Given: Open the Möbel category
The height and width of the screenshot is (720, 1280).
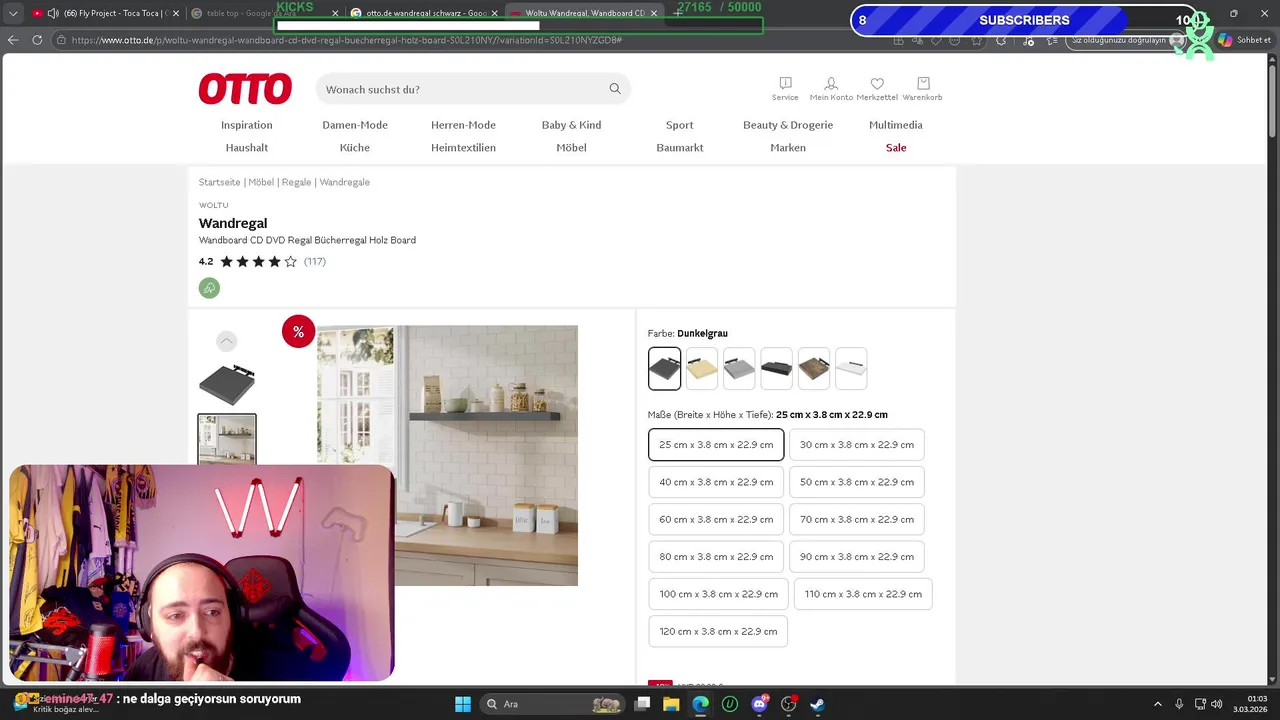Looking at the screenshot, I should (x=571, y=148).
